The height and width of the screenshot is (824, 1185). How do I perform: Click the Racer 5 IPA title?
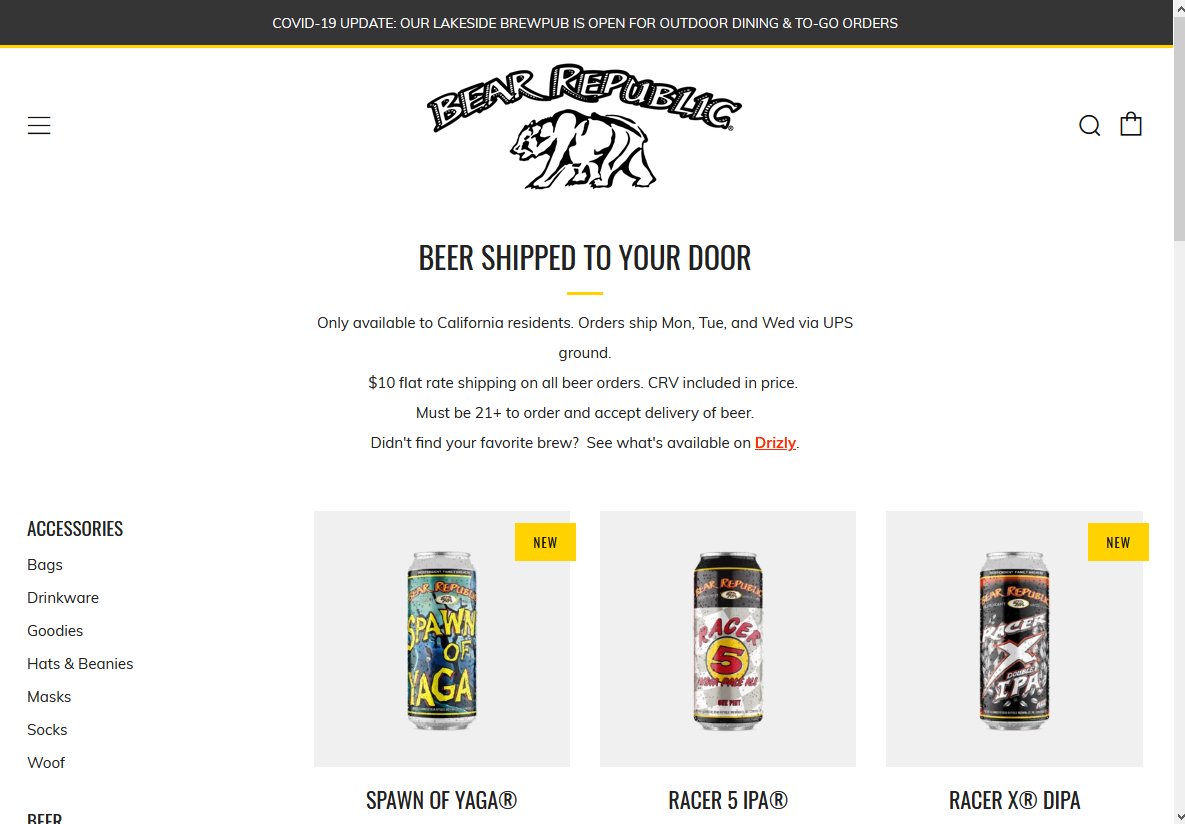728,800
